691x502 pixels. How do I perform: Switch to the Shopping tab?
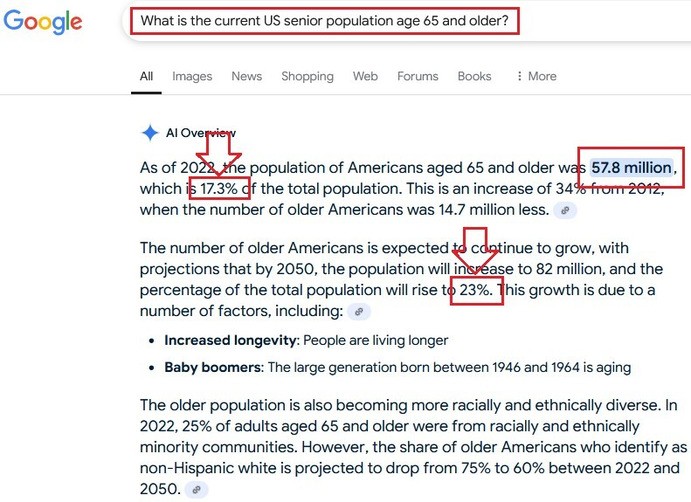(308, 76)
